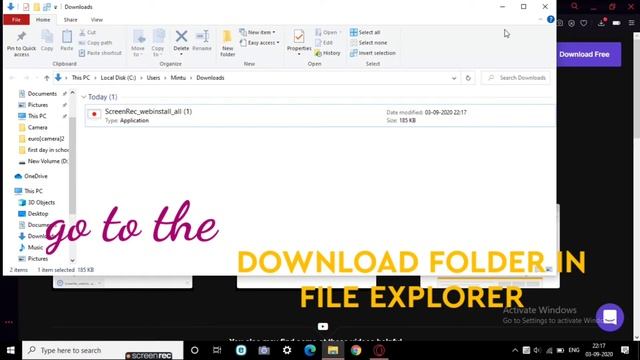Open Camera folder in sidebar
The image size is (640, 360).
[x=38, y=127]
